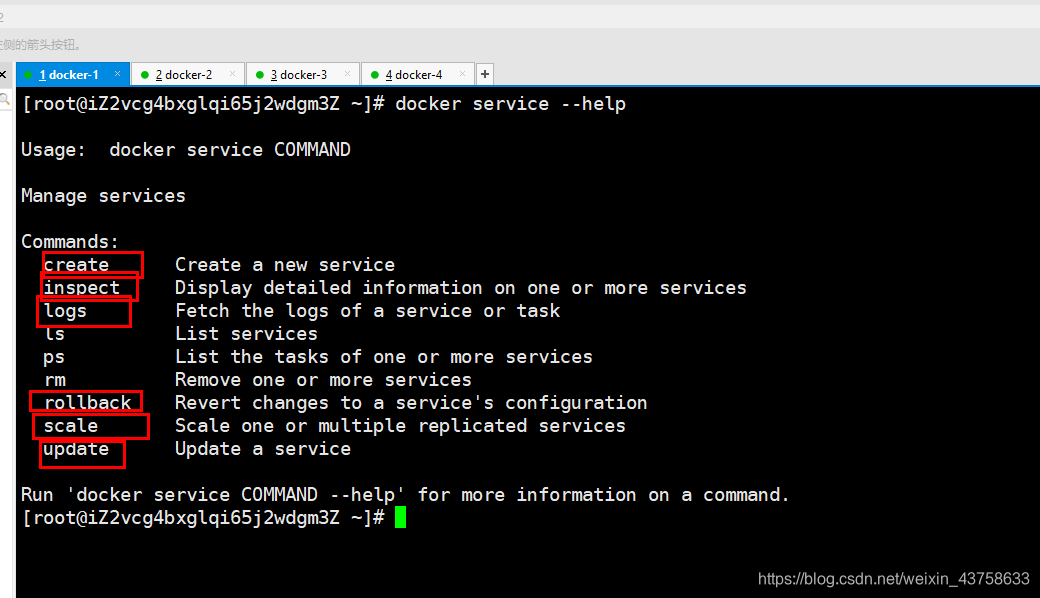The image size is (1040, 598).
Task: Click the 'rollback' command text
Action: (x=88, y=402)
